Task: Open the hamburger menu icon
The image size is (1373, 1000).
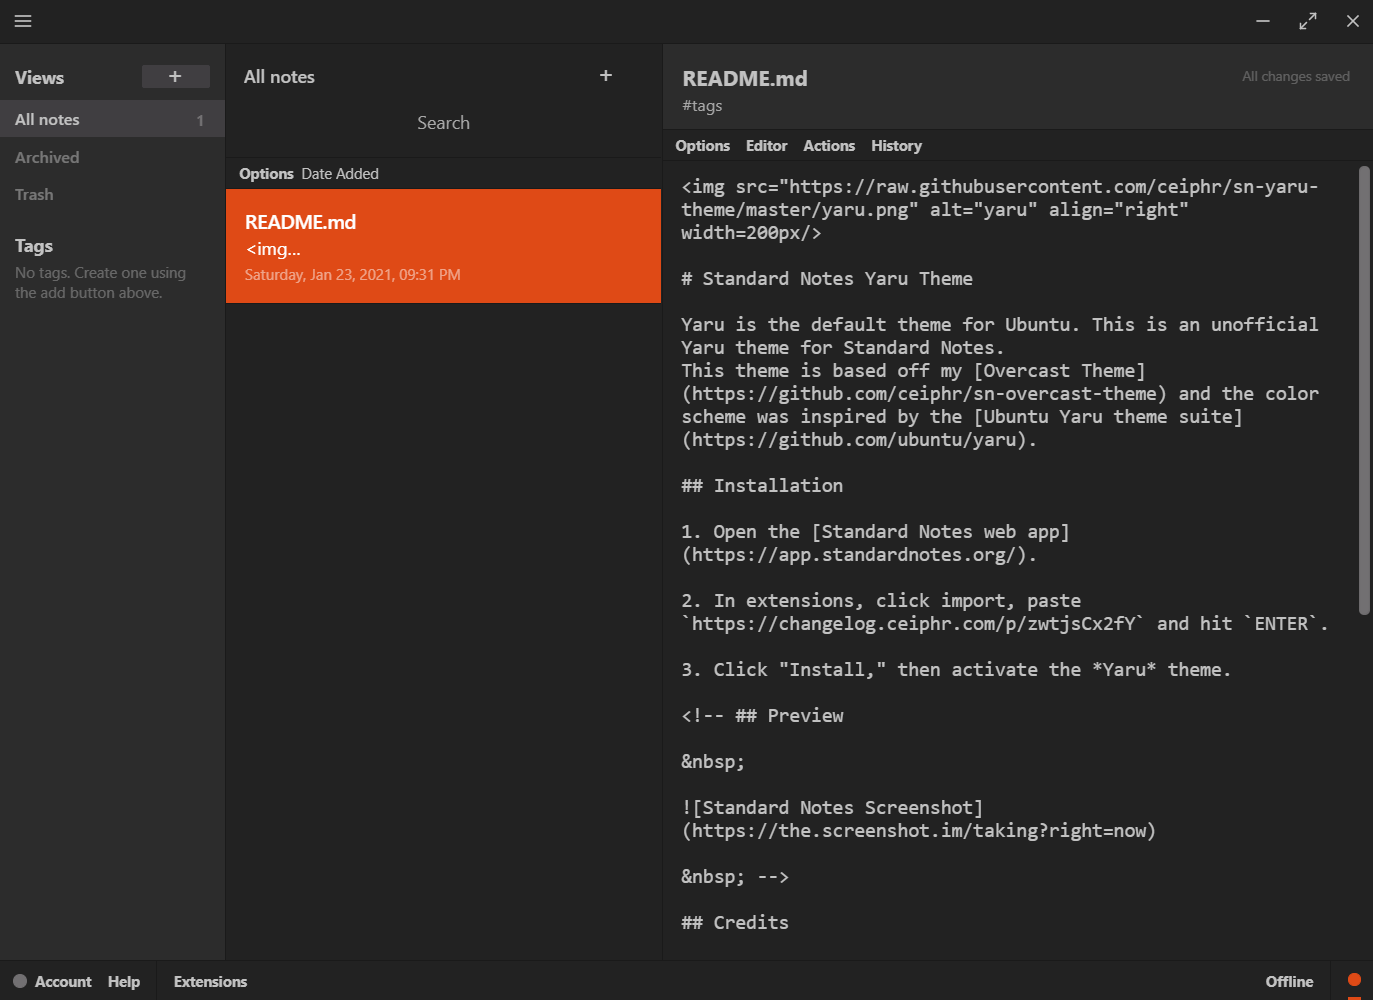Action: coord(23,21)
